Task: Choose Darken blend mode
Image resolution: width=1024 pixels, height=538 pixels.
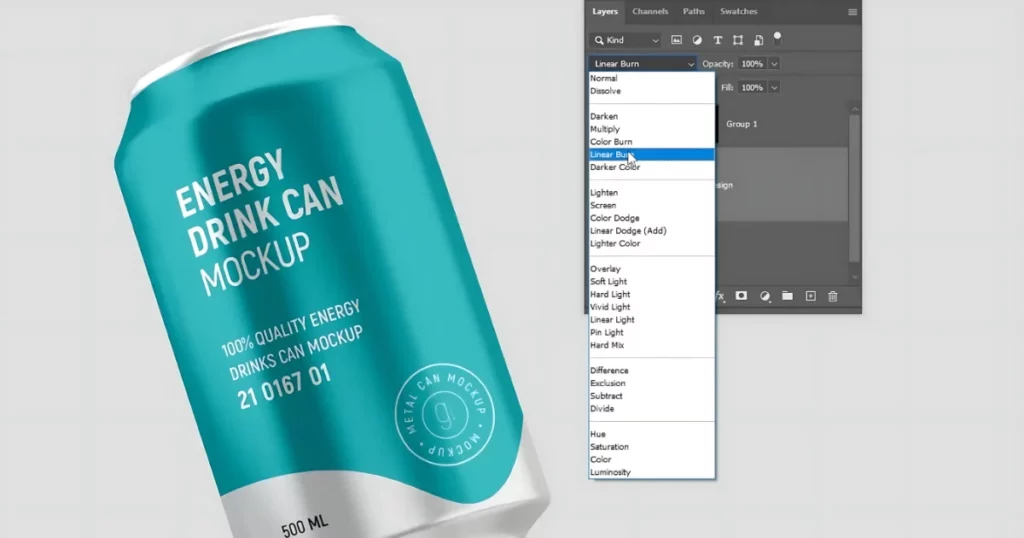Action: point(652,116)
